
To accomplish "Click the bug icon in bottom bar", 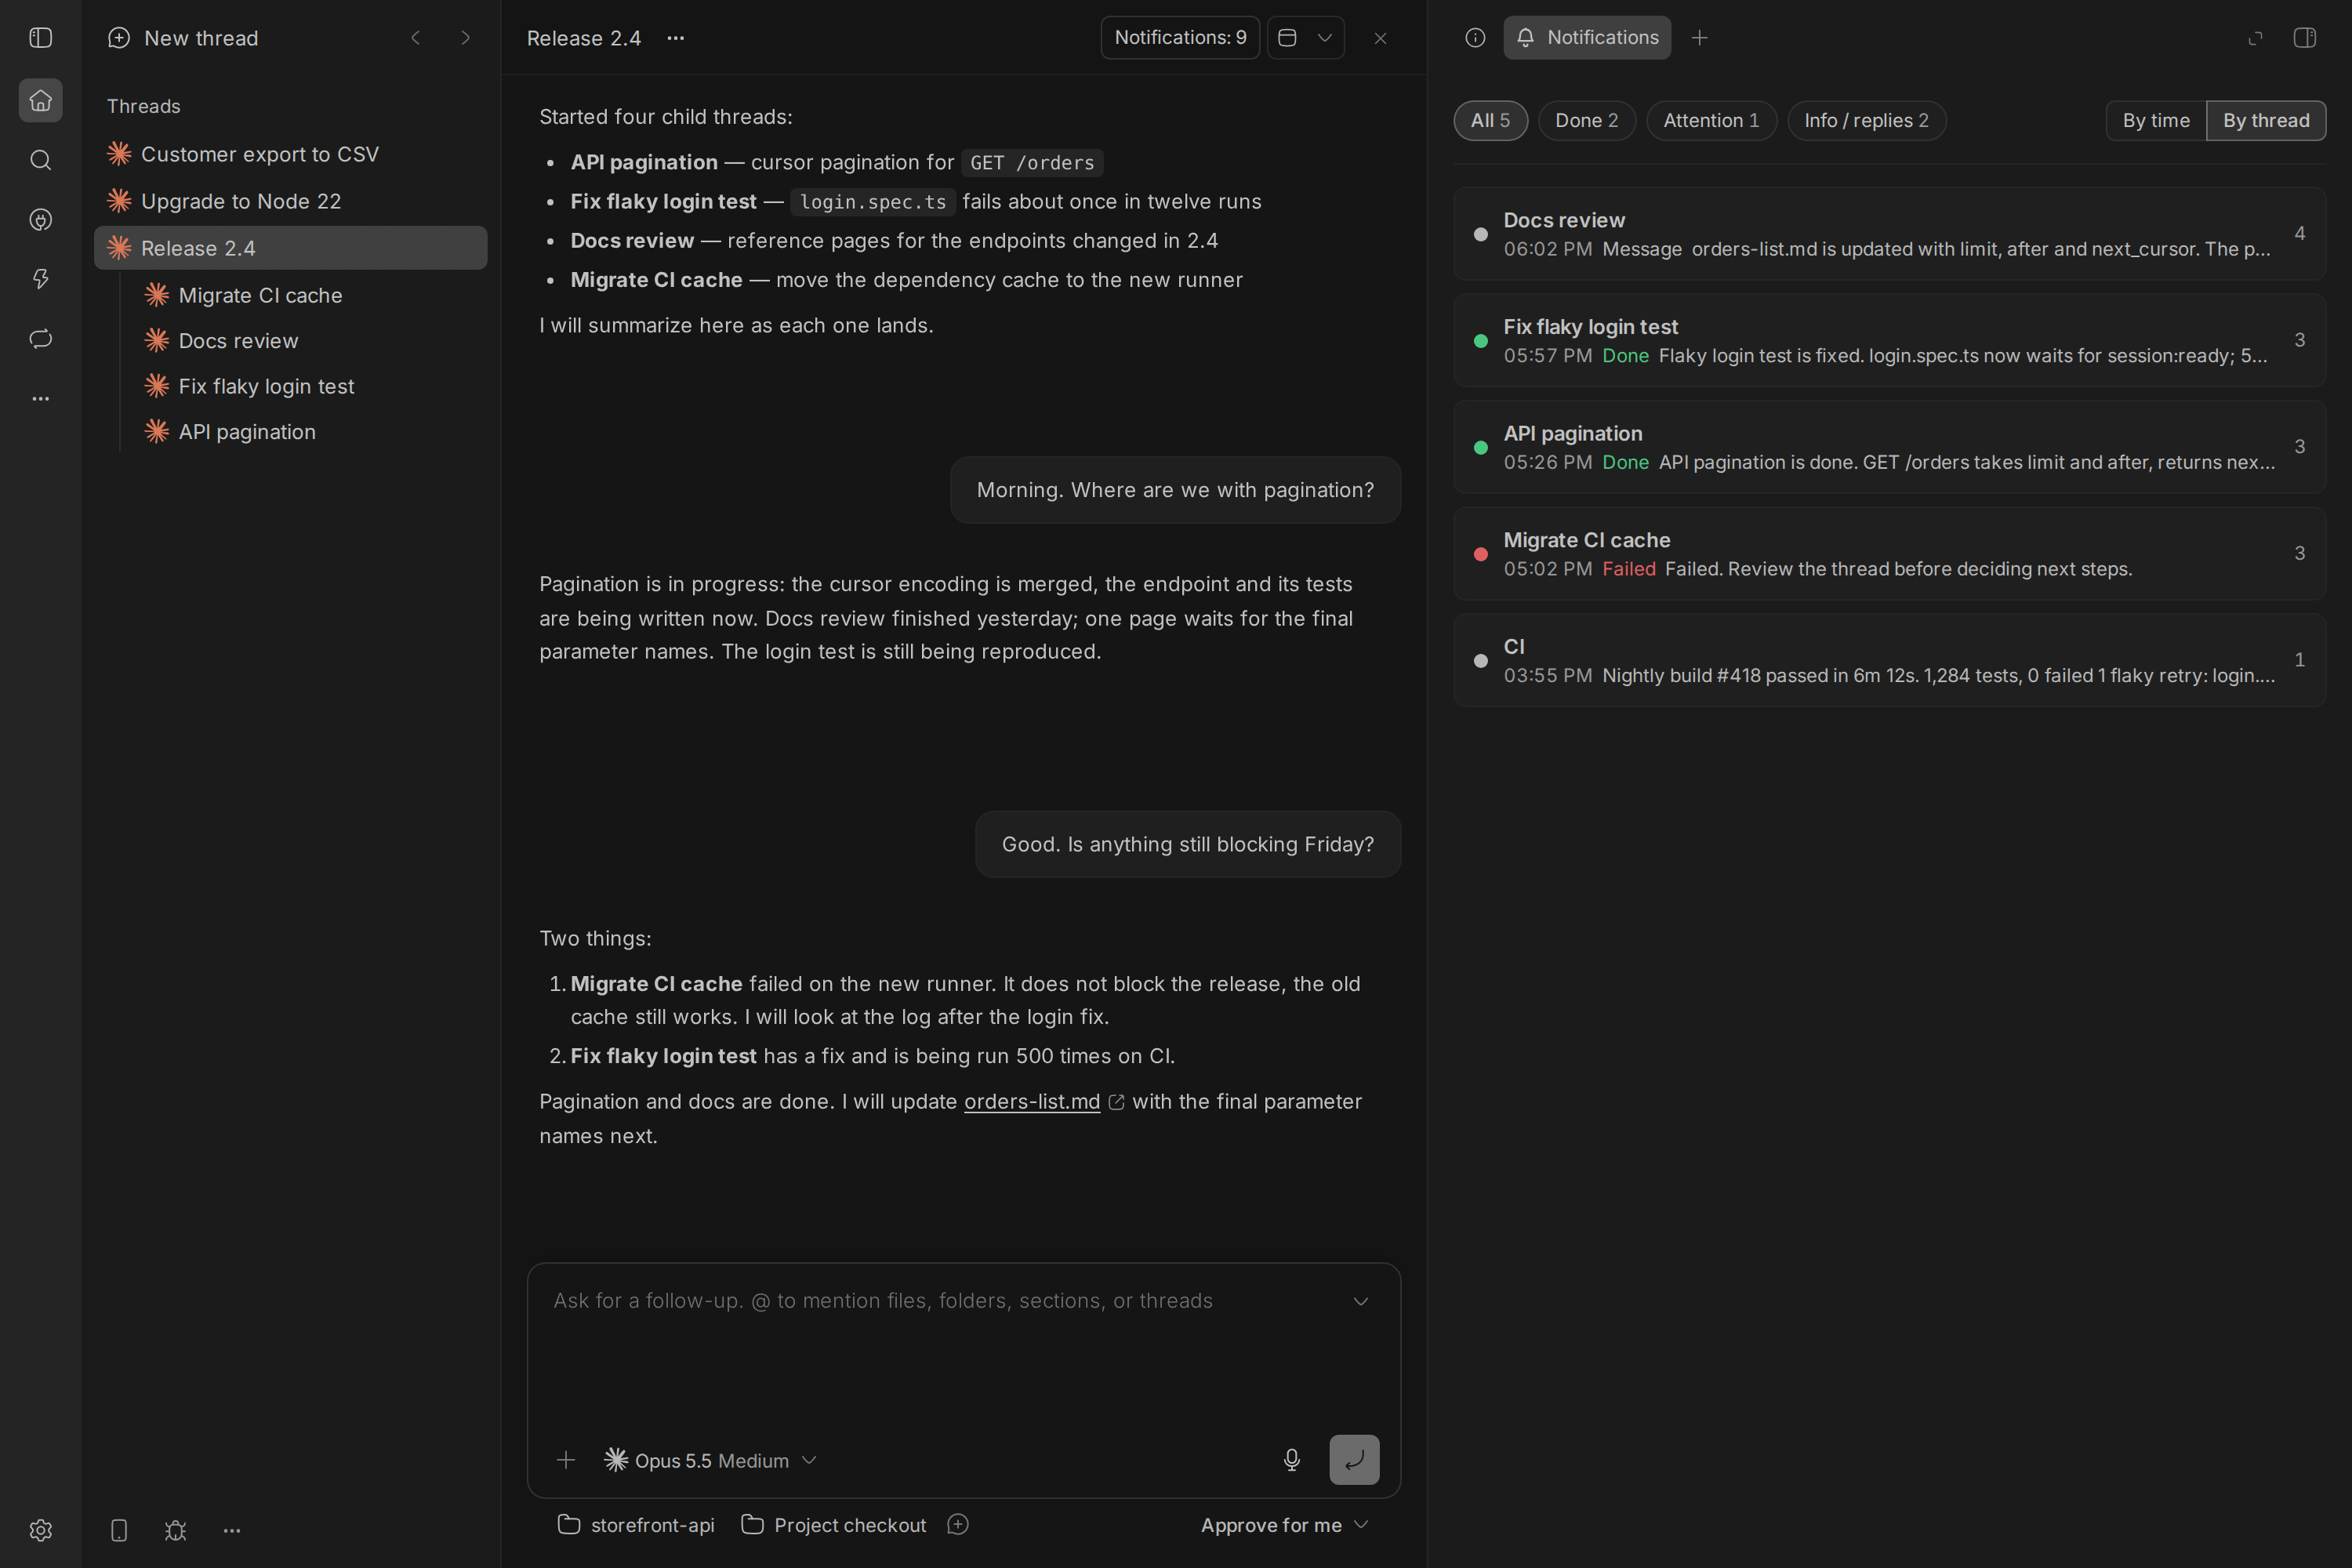I will pos(175,1530).
